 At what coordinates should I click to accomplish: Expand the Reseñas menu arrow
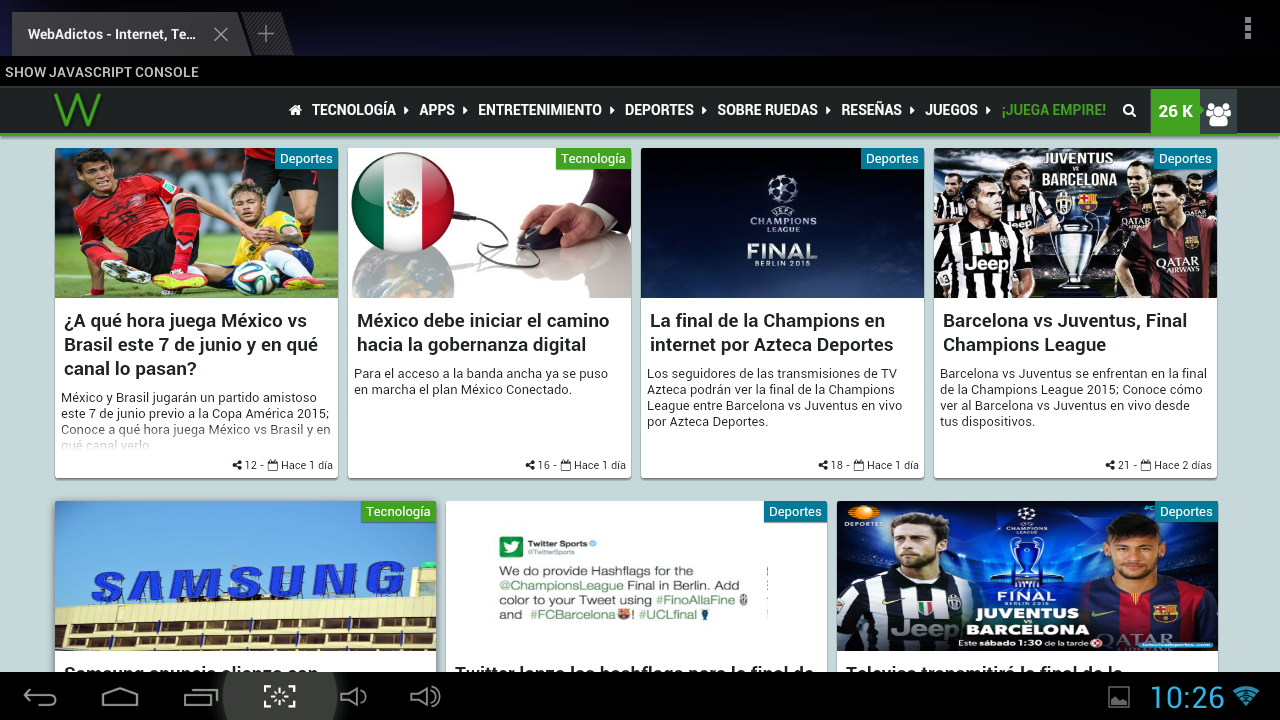point(912,110)
